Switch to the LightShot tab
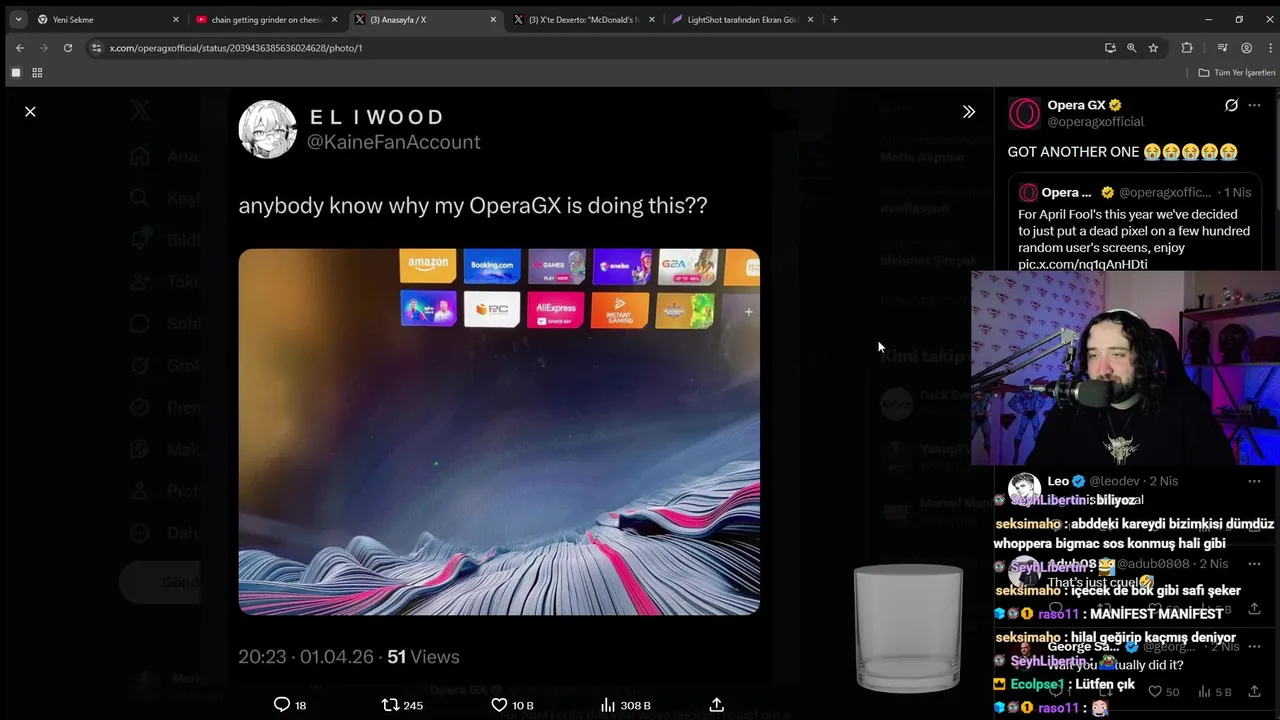 743,19
